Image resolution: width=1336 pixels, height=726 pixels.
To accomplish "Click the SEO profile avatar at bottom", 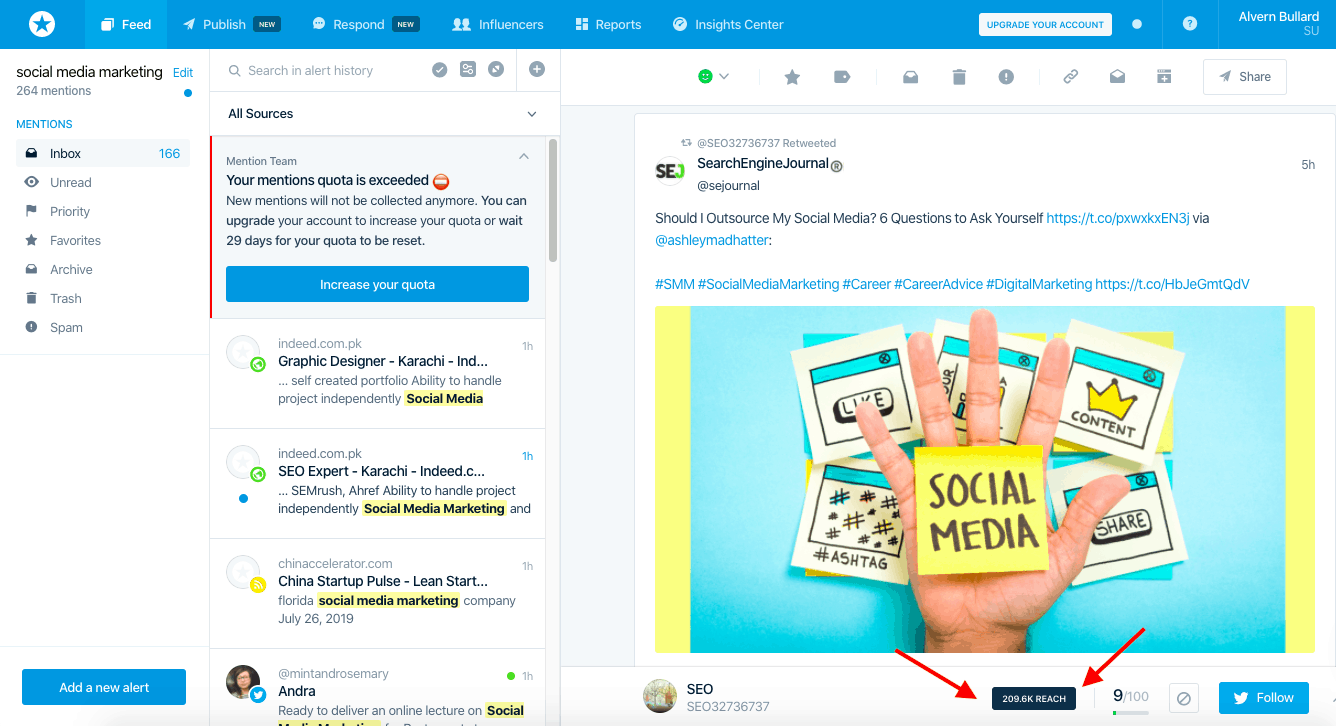I will coord(659,697).
